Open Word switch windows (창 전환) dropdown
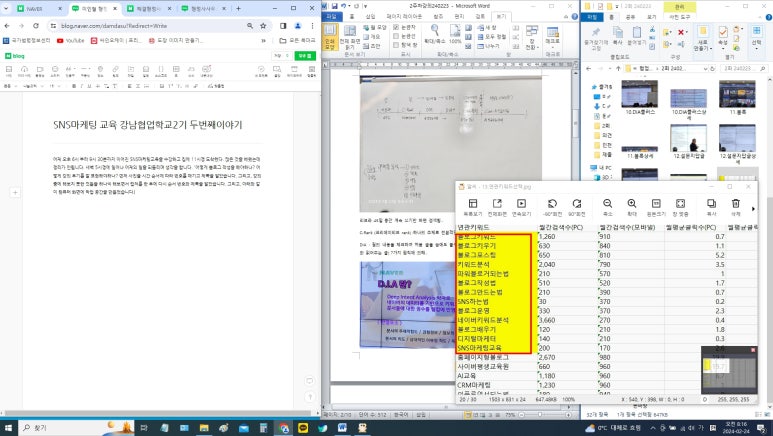Screen dimensions: 773x436 [x=532, y=37]
